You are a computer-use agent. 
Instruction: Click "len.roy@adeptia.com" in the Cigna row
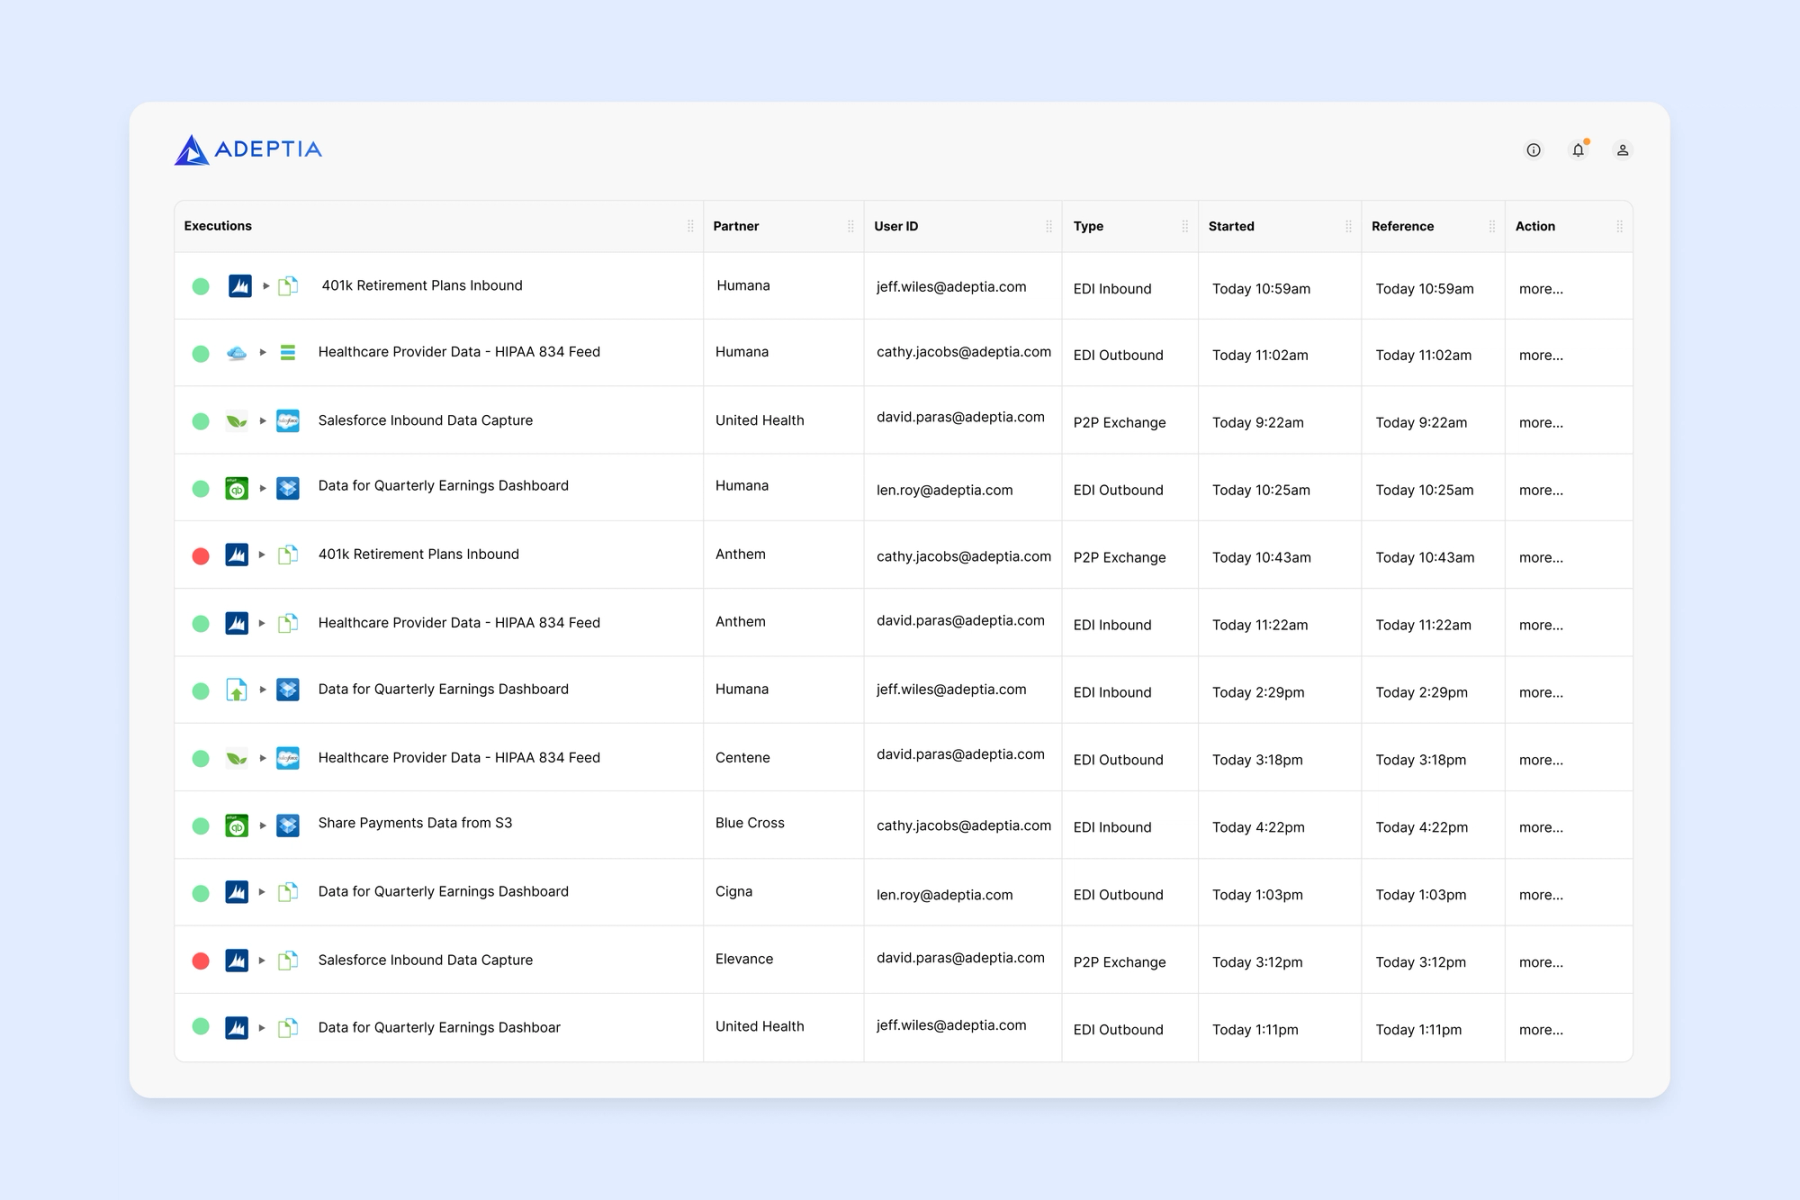coord(945,895)
